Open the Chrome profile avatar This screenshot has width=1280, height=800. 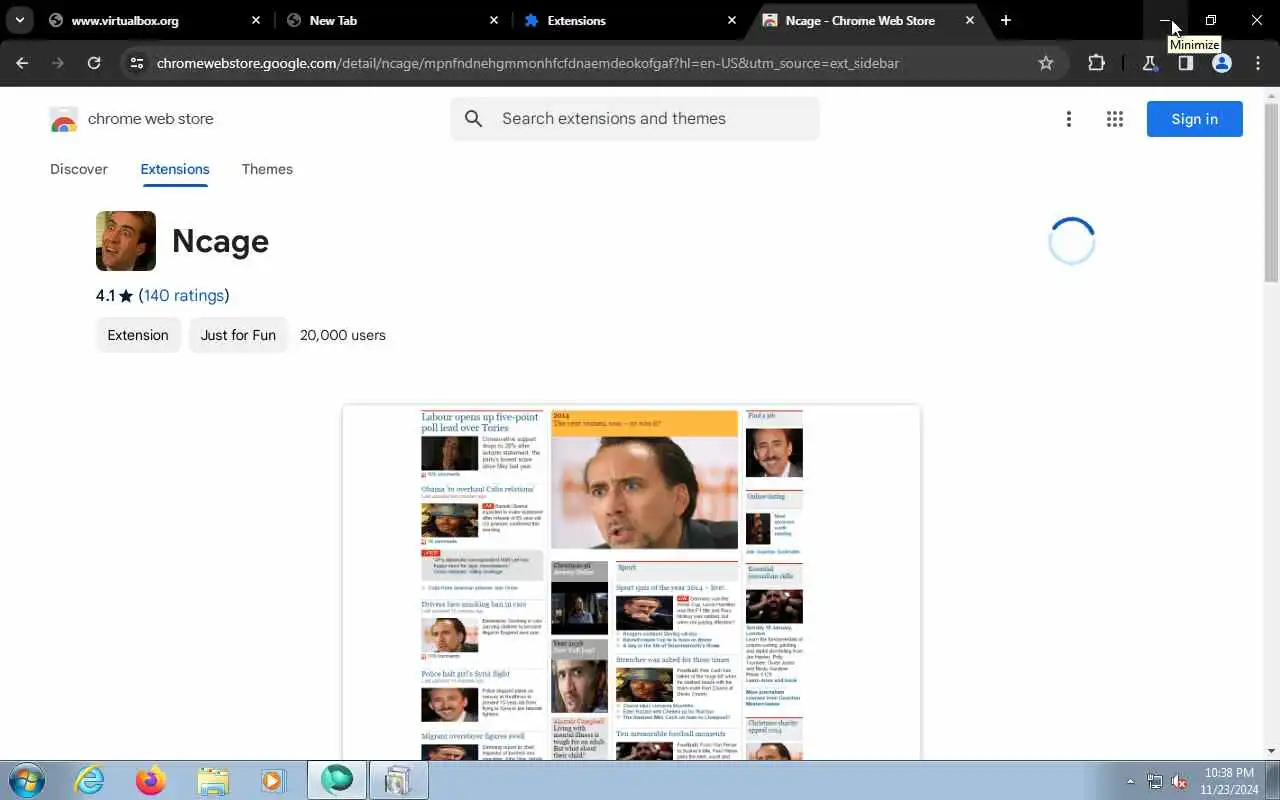[x=1222, y=63]
